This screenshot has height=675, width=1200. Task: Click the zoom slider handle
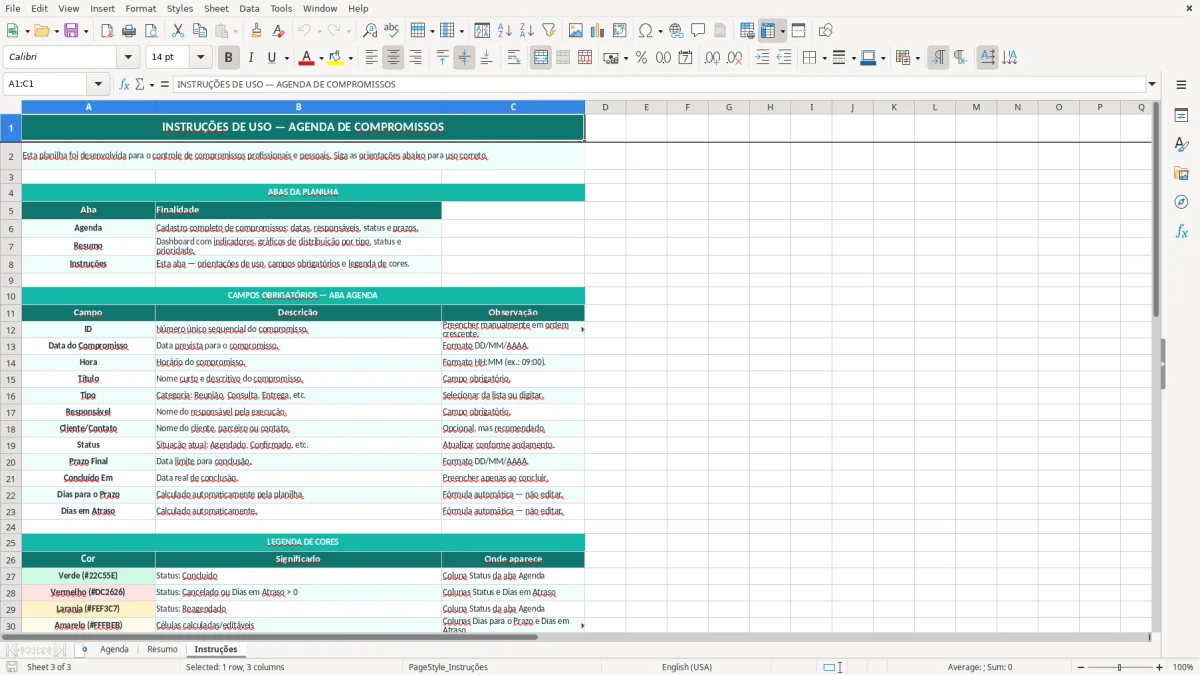click(1119, 667)
